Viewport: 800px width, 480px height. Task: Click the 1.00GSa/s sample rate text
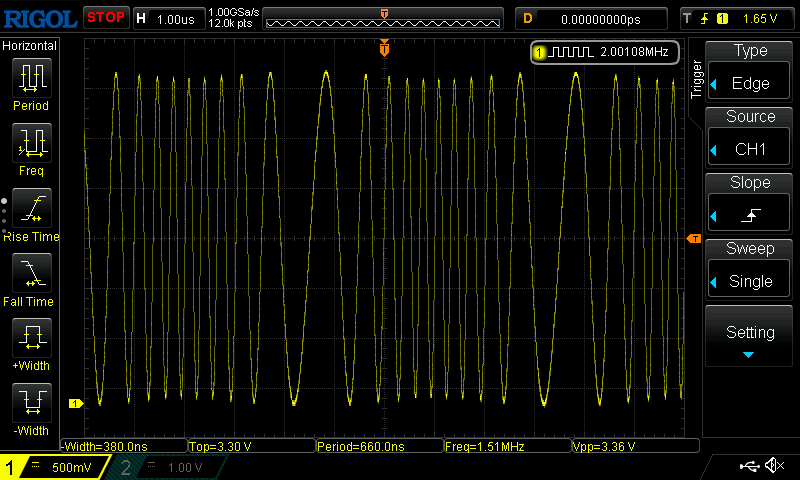click(x=234, y=12)
